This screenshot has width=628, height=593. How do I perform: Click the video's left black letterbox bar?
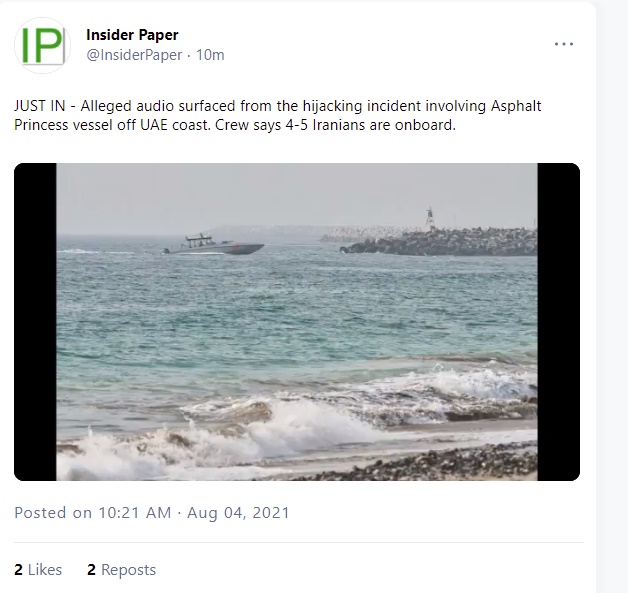[35, 322]
